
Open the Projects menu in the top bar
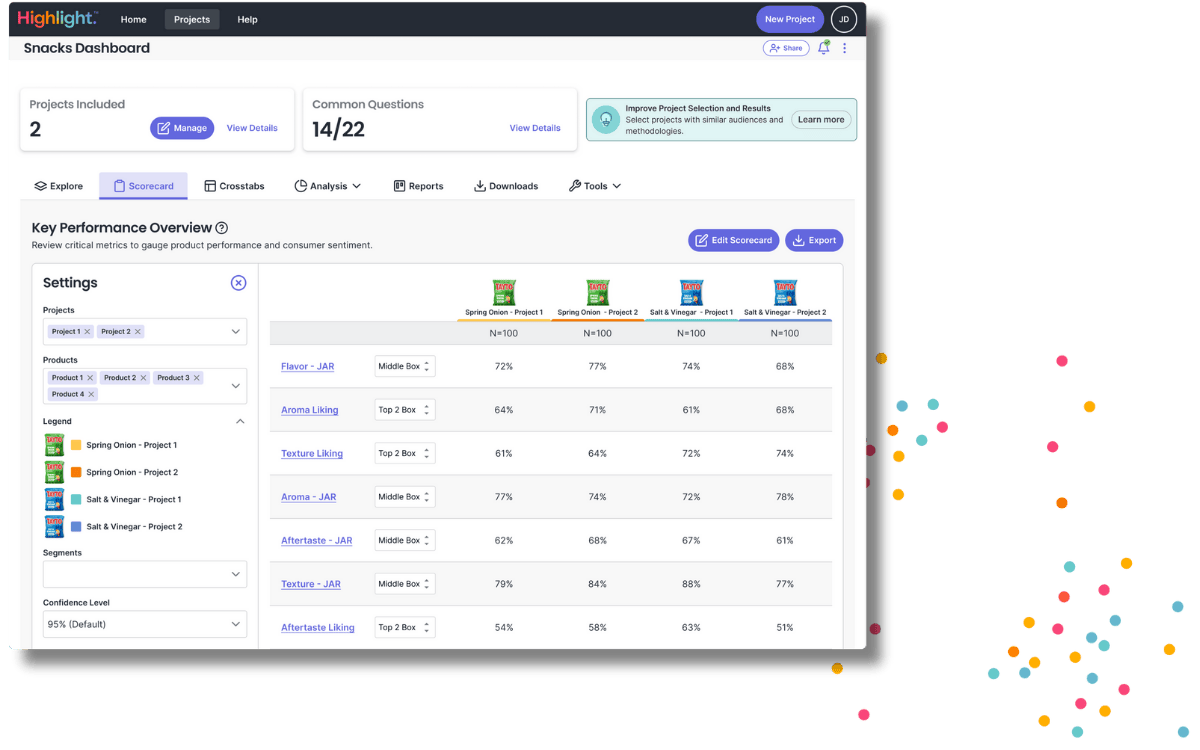click(192, 19)
